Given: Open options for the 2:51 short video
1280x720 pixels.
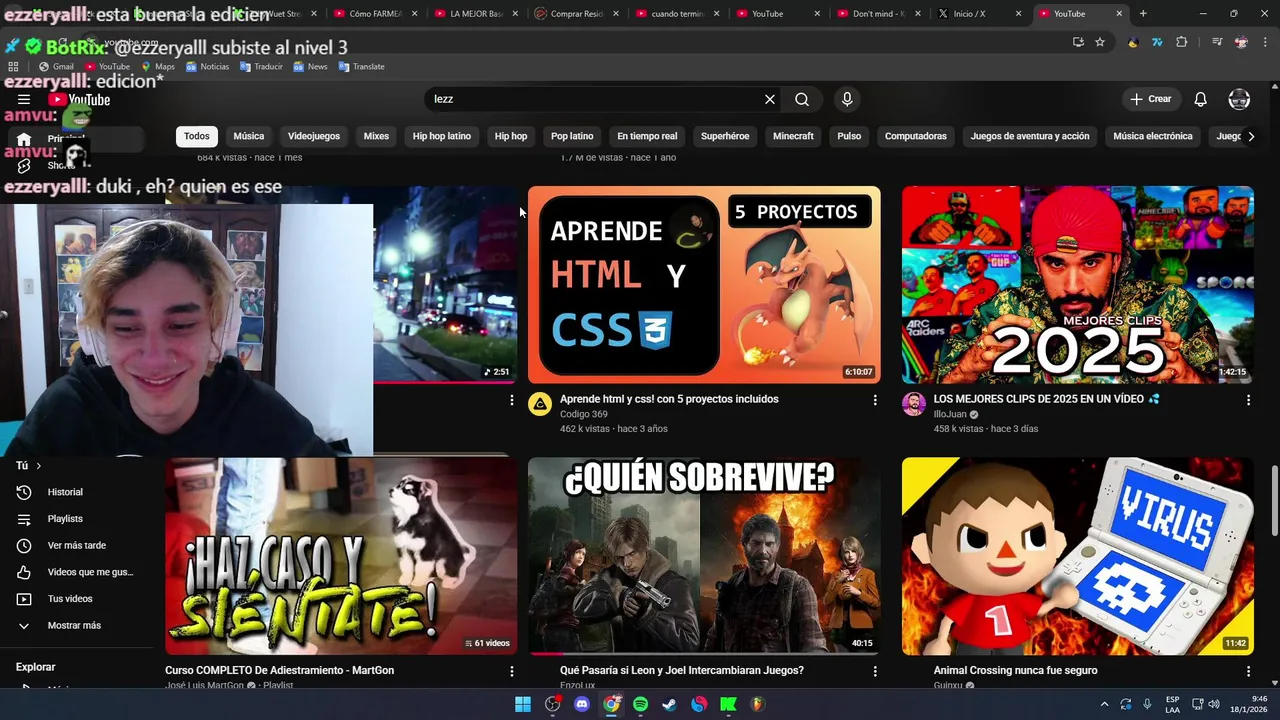Looking at the screenshot, I should (512, 400).
